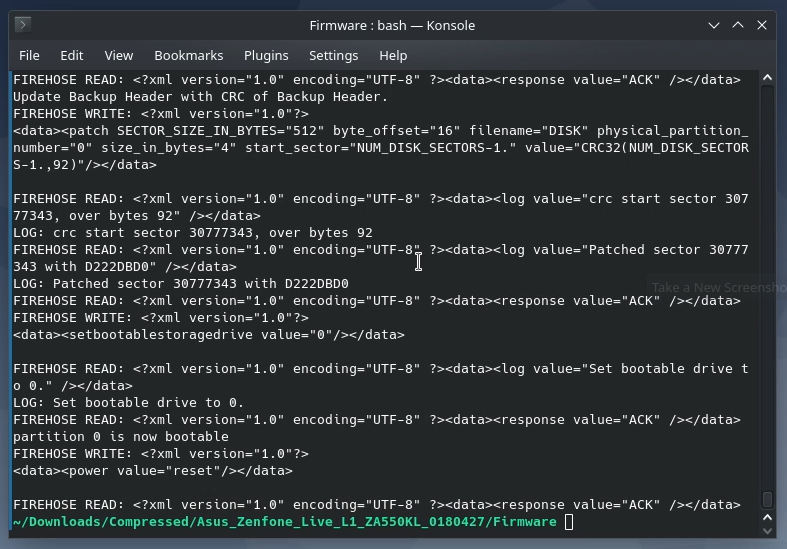The width and height of the screenshot is (787, 549).
Task: Maximize the Konsole window
Action: (x=738, y=25)
